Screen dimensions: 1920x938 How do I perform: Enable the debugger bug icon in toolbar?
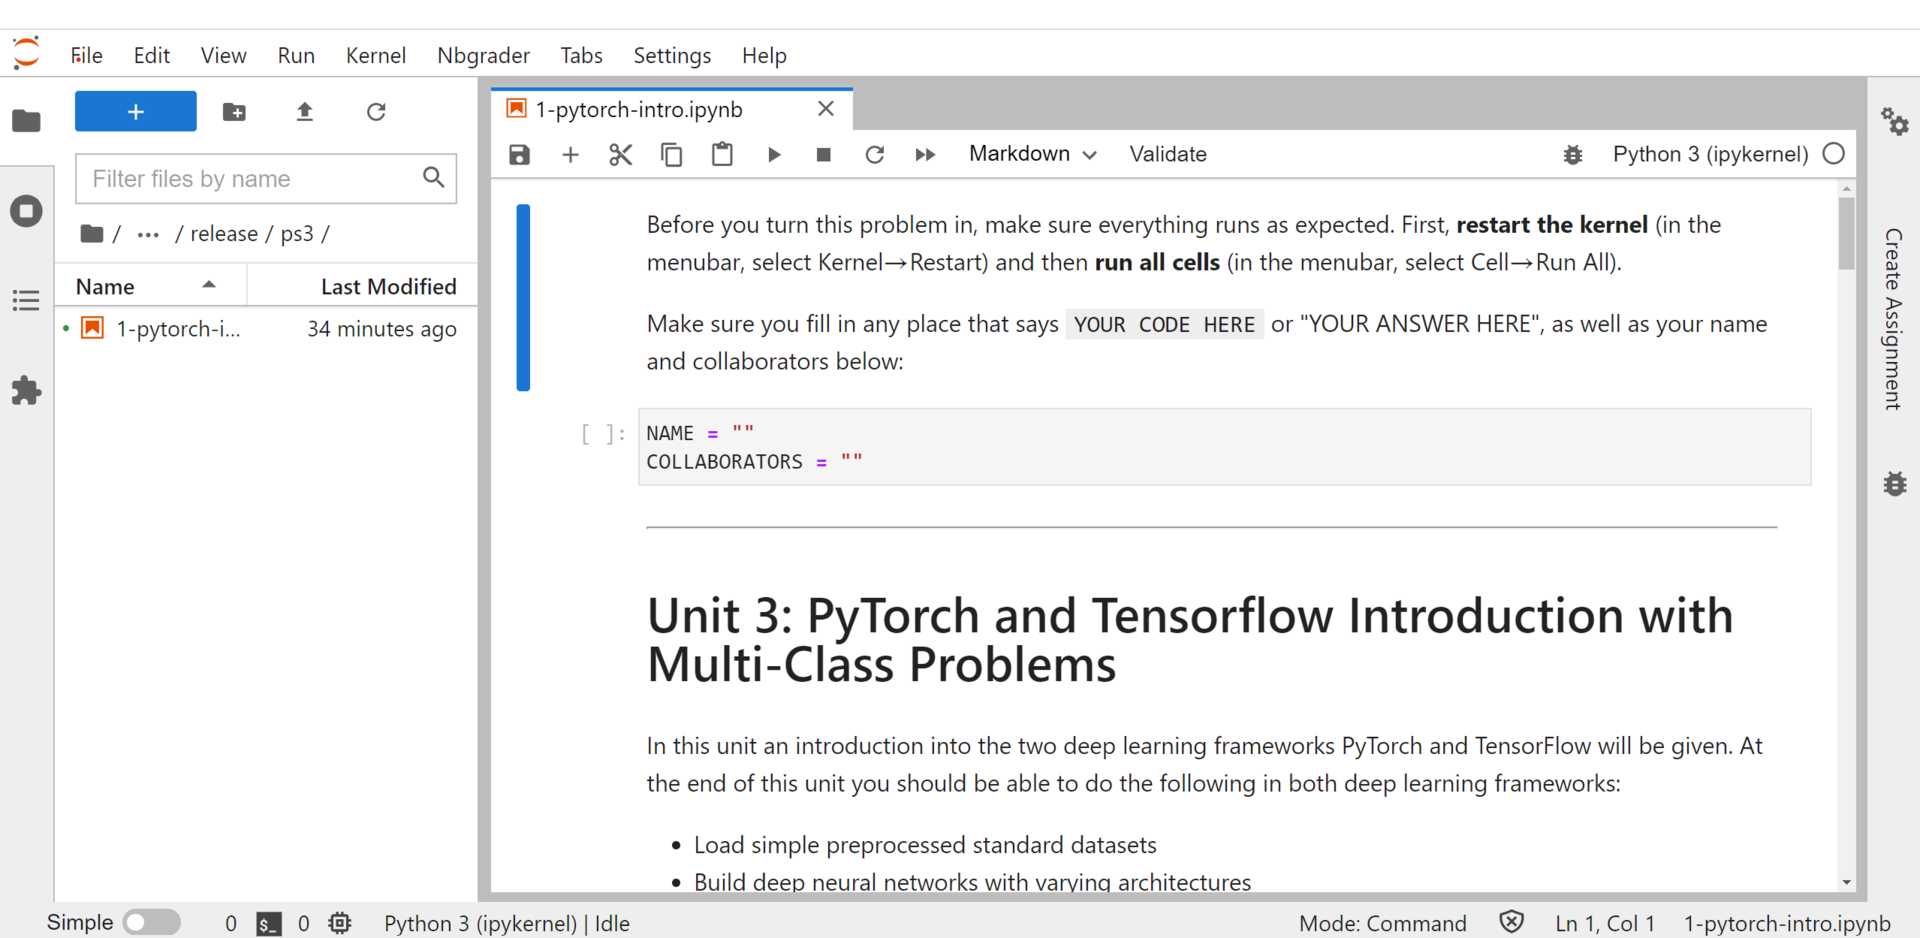click(1573, 154)
